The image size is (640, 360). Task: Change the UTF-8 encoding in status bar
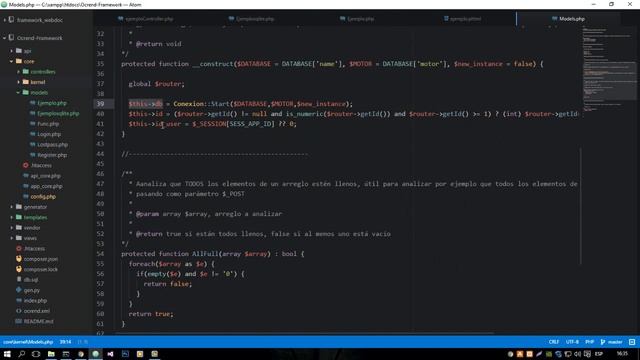[x=572, y=342]
